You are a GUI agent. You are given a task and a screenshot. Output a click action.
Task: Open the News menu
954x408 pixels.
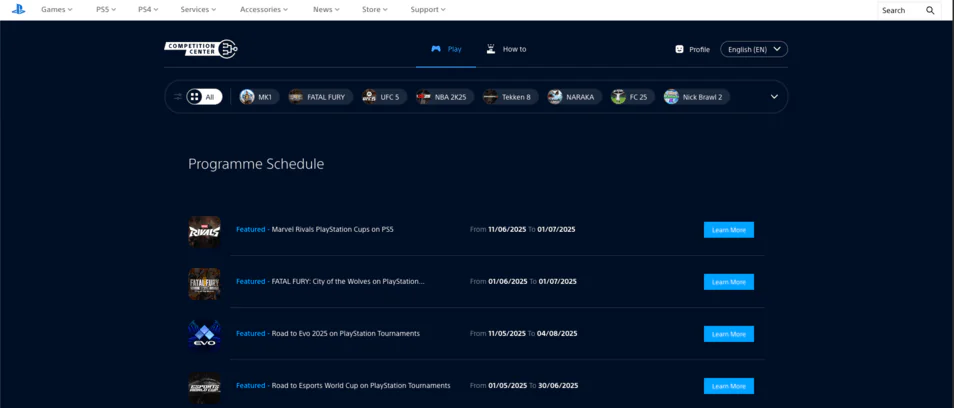point(326,10)
